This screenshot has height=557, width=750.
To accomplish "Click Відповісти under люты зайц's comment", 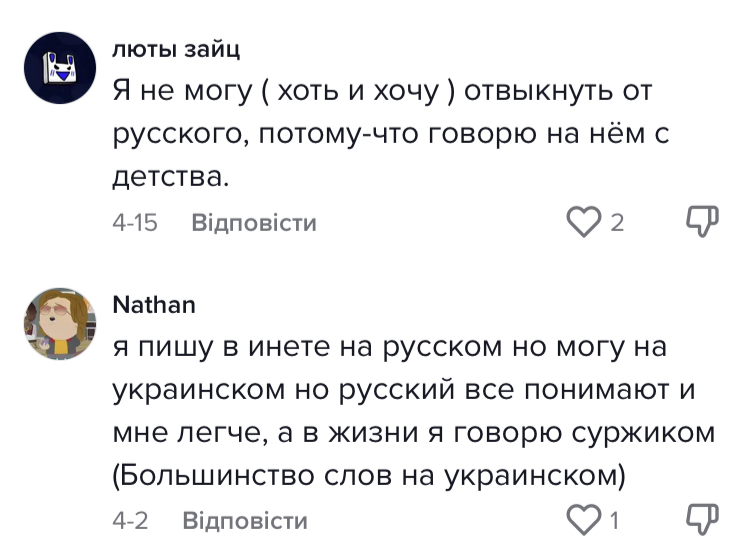I will tap(253, 223).
